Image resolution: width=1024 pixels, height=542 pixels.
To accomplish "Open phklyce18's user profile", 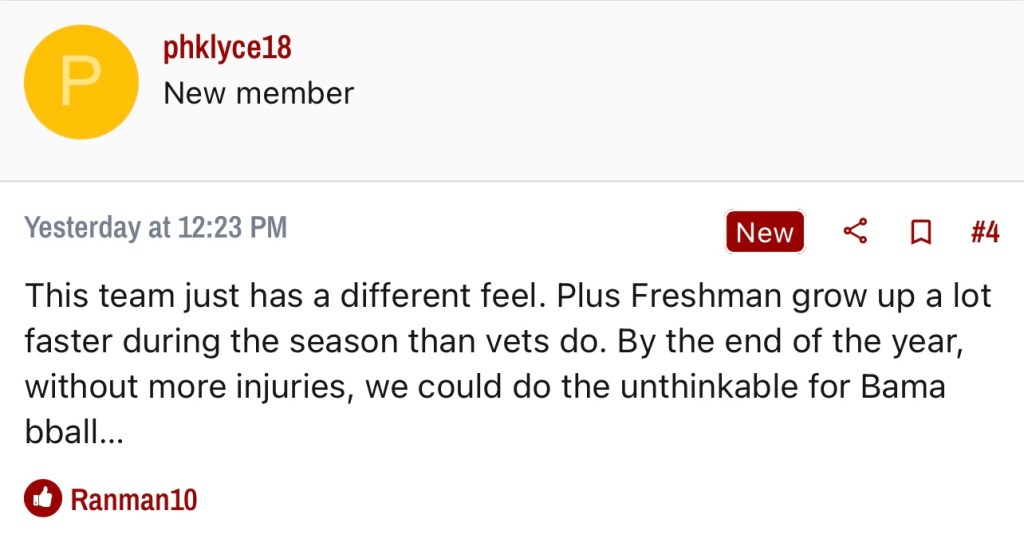I will [227, 48].
